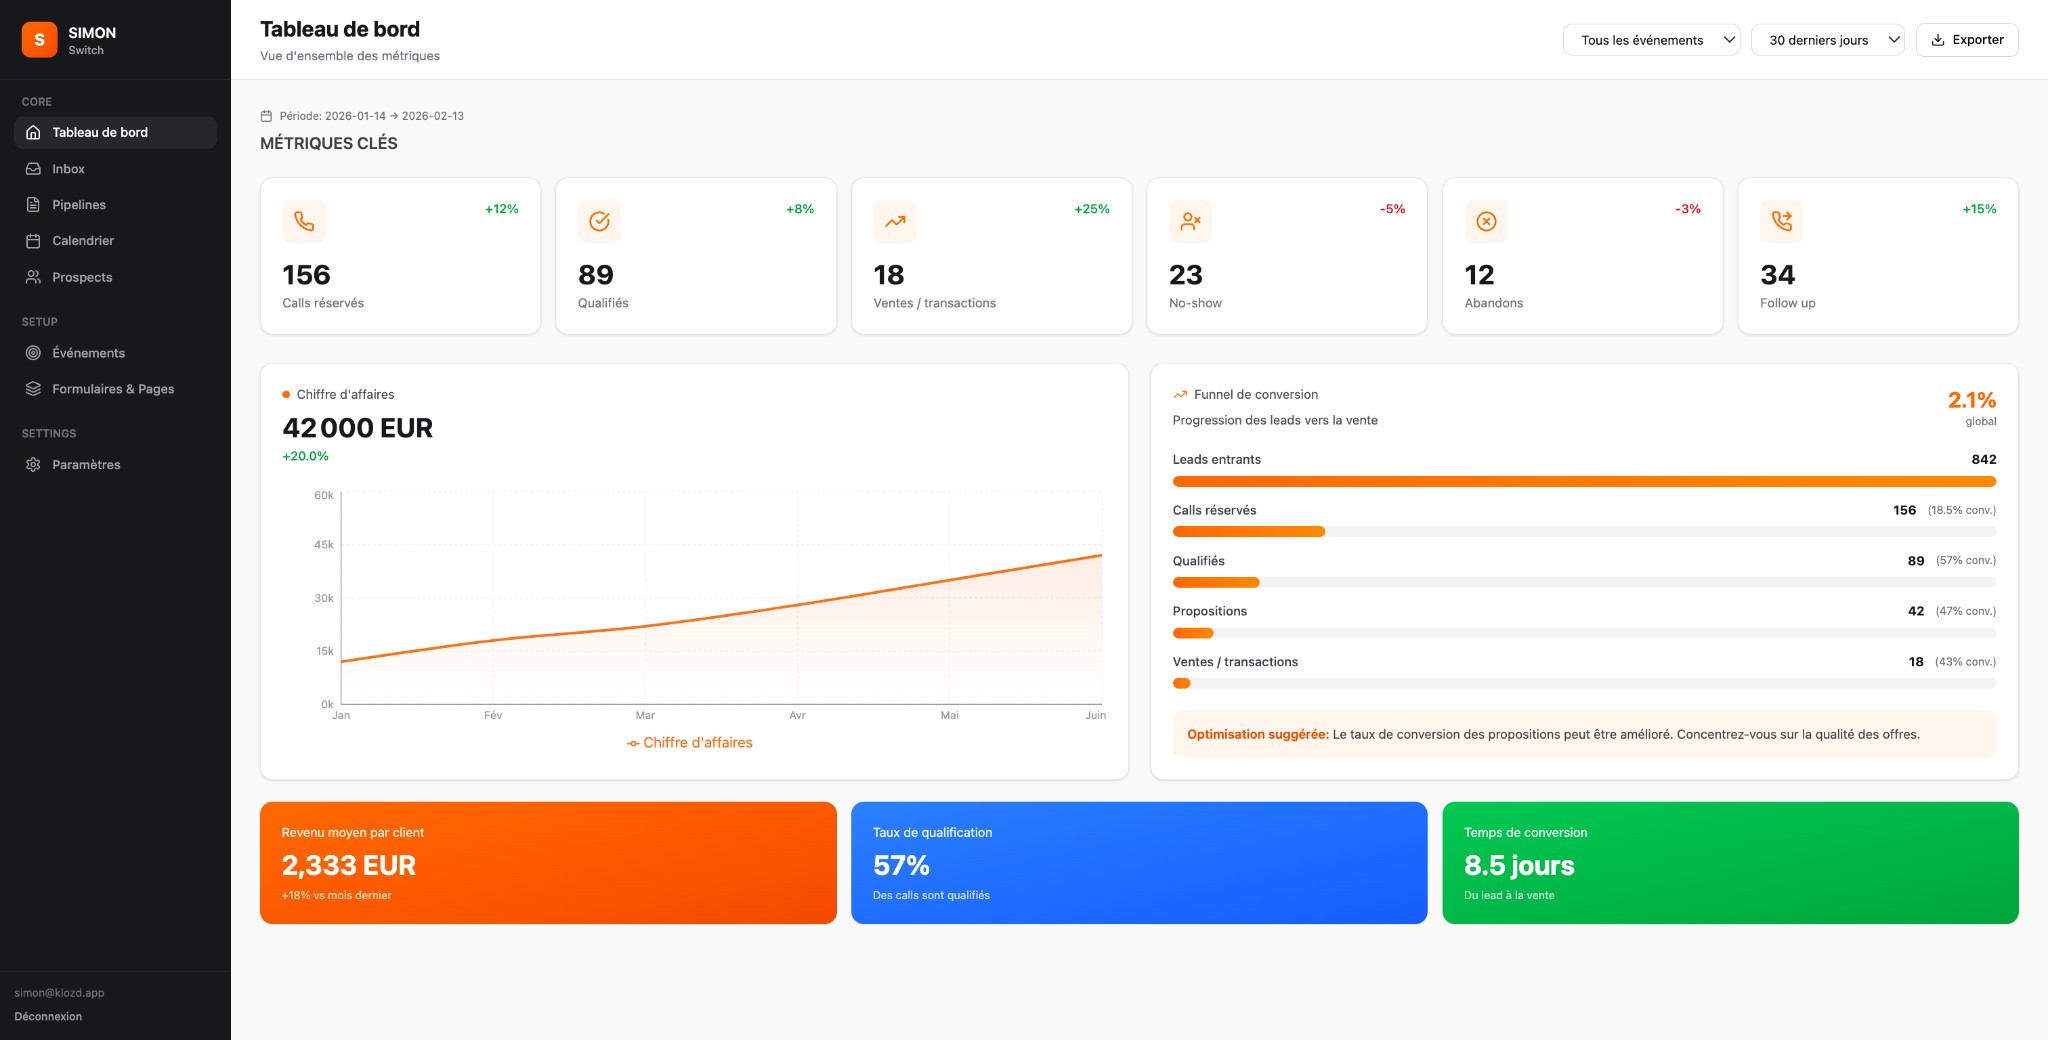Toggle the Chiffre d'affaires legend item
Image resolution: width=2048 pixels, height=1040 pixels.
click(x=690, y=742)
